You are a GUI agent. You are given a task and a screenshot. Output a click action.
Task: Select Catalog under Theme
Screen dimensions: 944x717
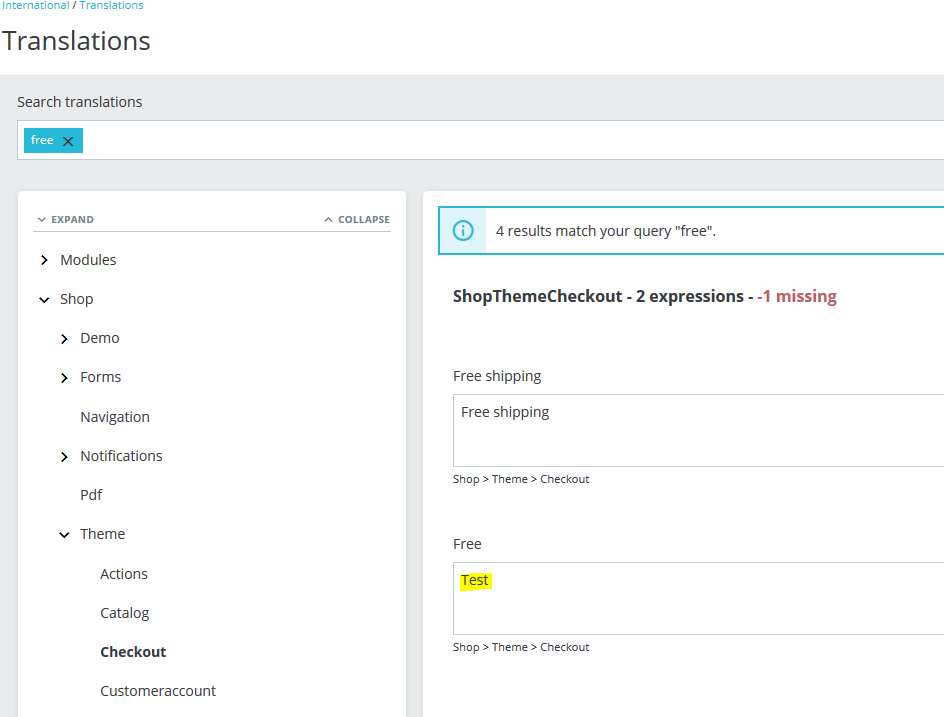[x=125, y=613]
